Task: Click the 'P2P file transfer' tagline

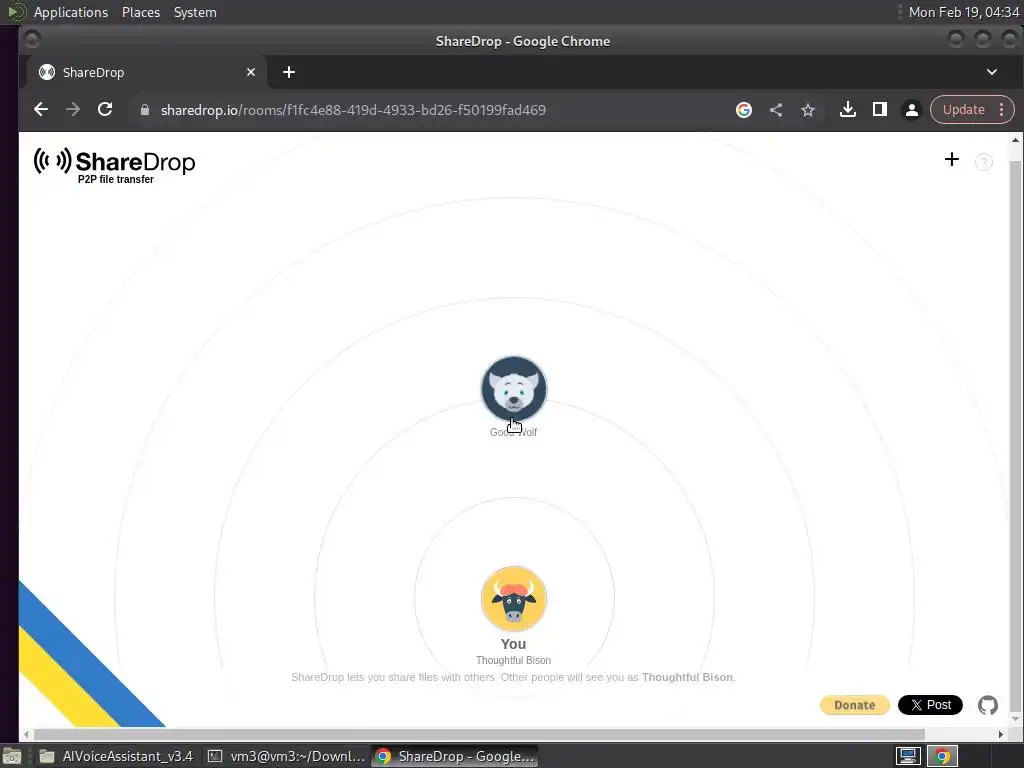Action: pyautogui.click(x=116, y=180)
